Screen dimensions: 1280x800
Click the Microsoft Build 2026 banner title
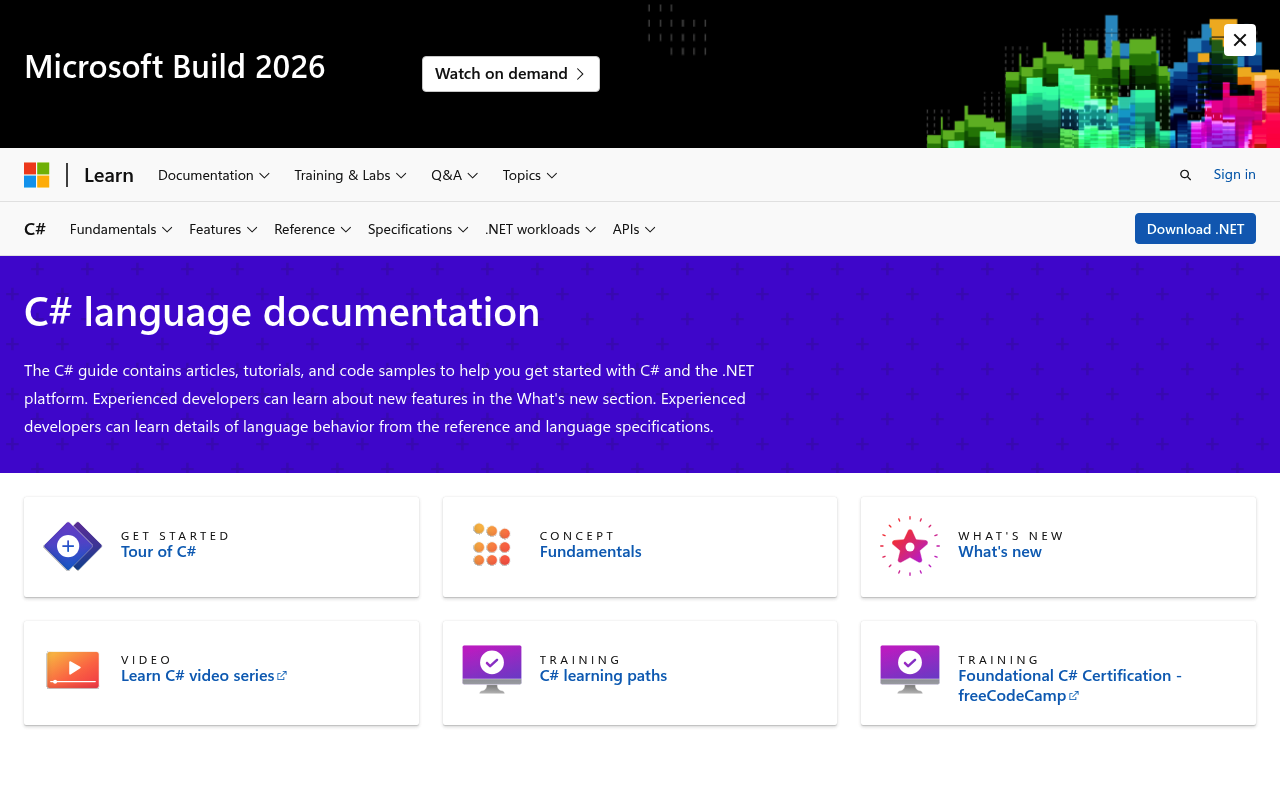[x=175, y=66]
